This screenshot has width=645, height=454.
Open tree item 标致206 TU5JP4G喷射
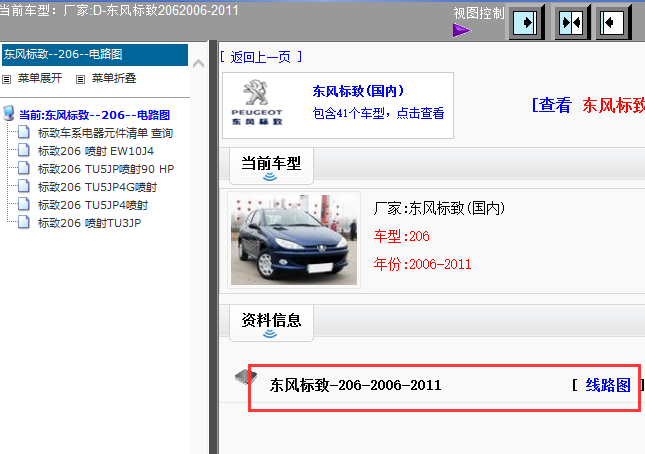[97, 187]
